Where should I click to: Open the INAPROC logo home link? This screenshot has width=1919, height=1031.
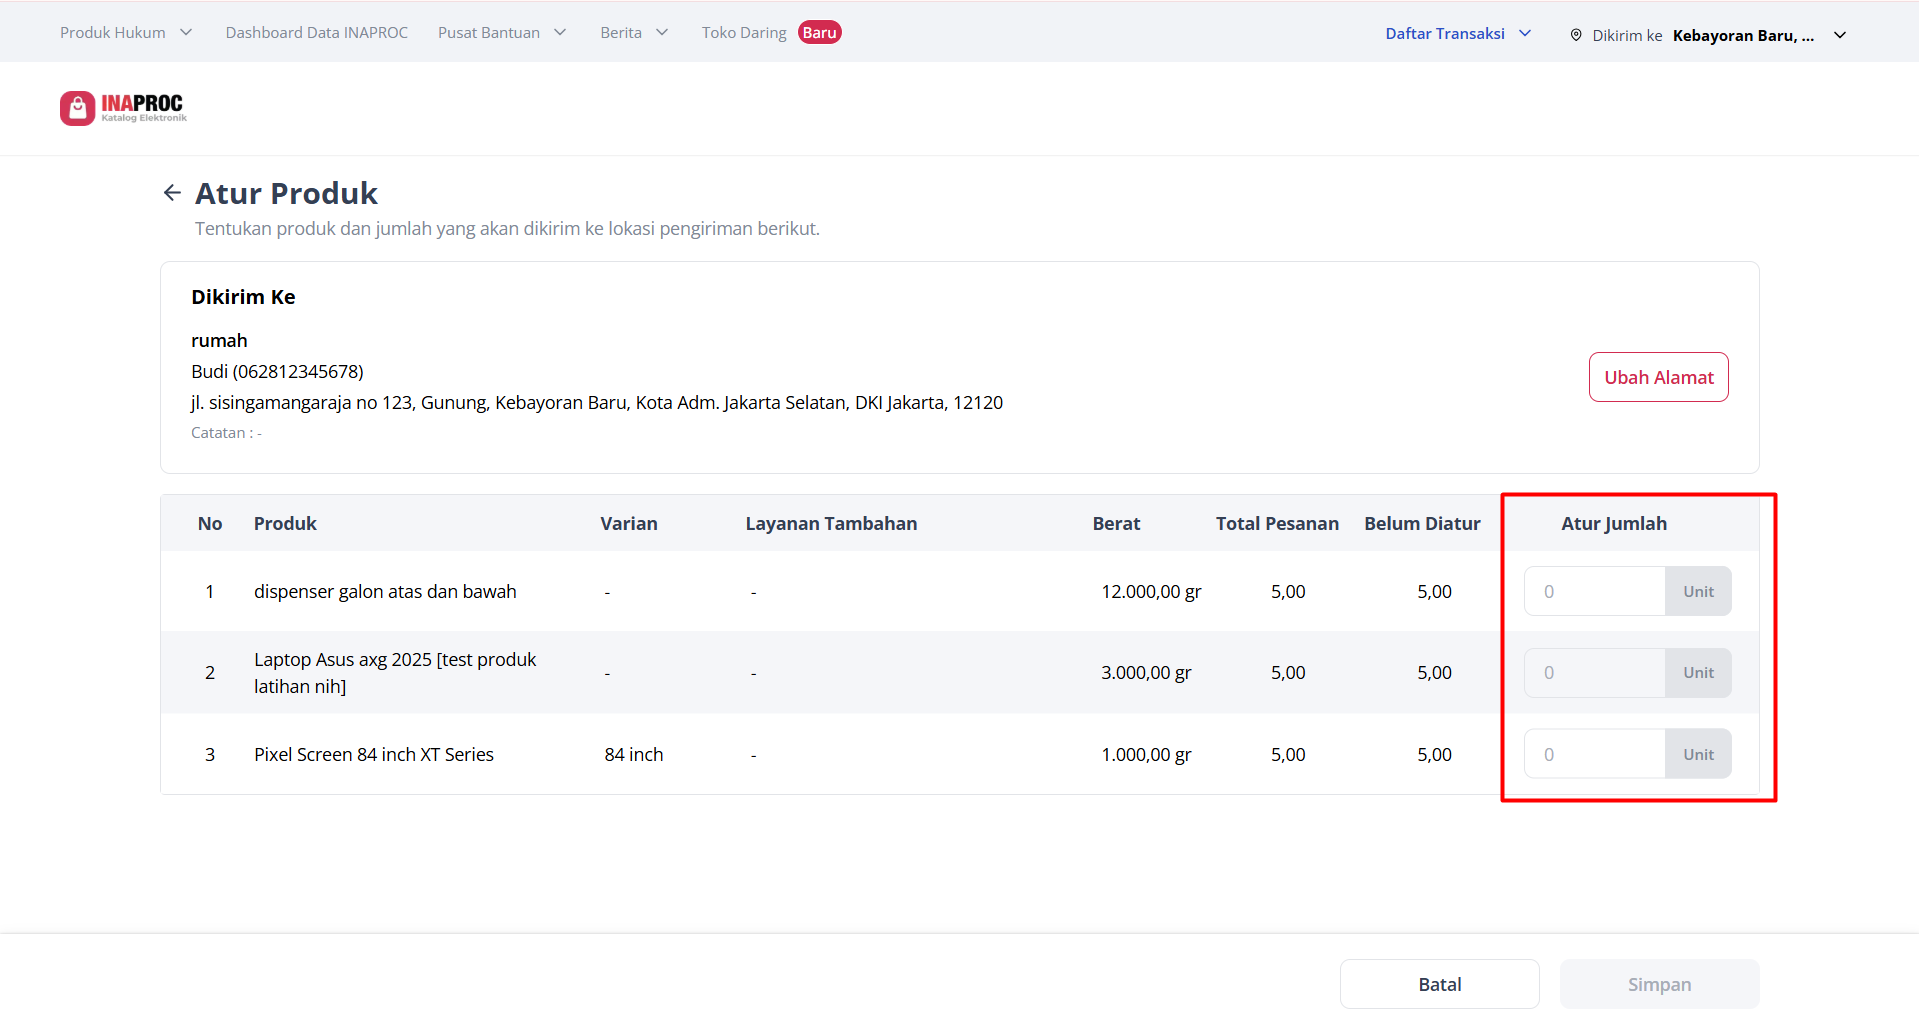pos(124,108)
